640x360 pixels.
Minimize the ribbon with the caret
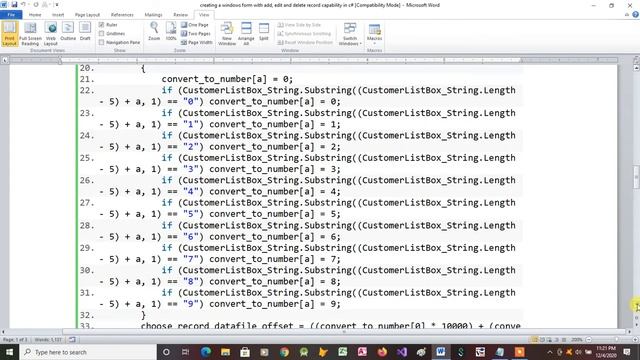point(627,15)
